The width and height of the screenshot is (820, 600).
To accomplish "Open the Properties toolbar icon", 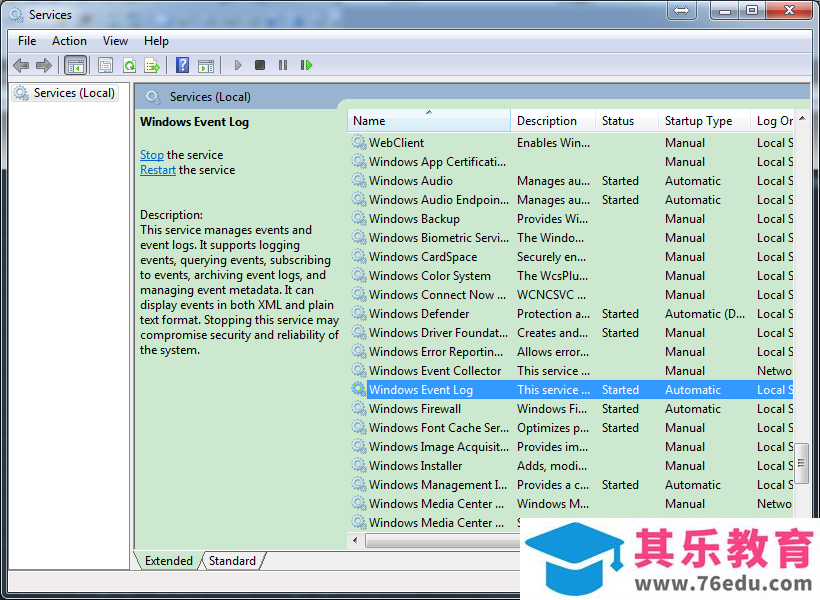I will click(x=105, y=65).
